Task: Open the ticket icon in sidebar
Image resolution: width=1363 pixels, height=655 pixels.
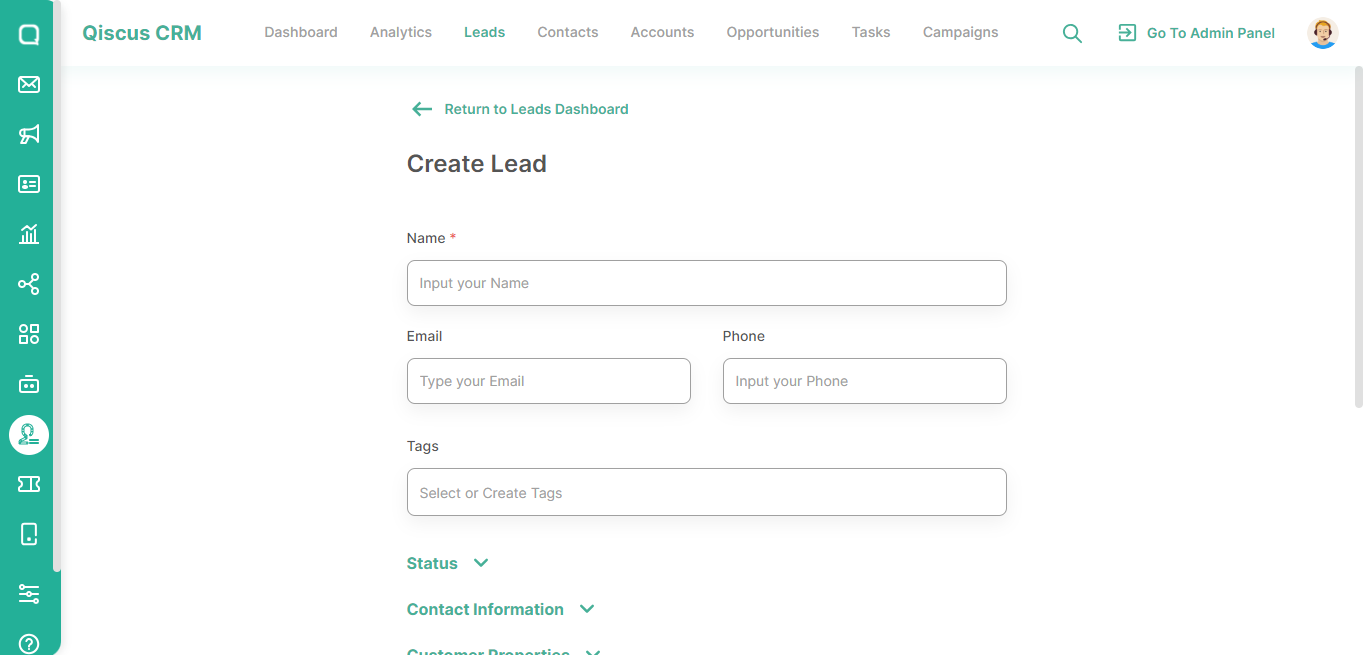Action: 29,484
